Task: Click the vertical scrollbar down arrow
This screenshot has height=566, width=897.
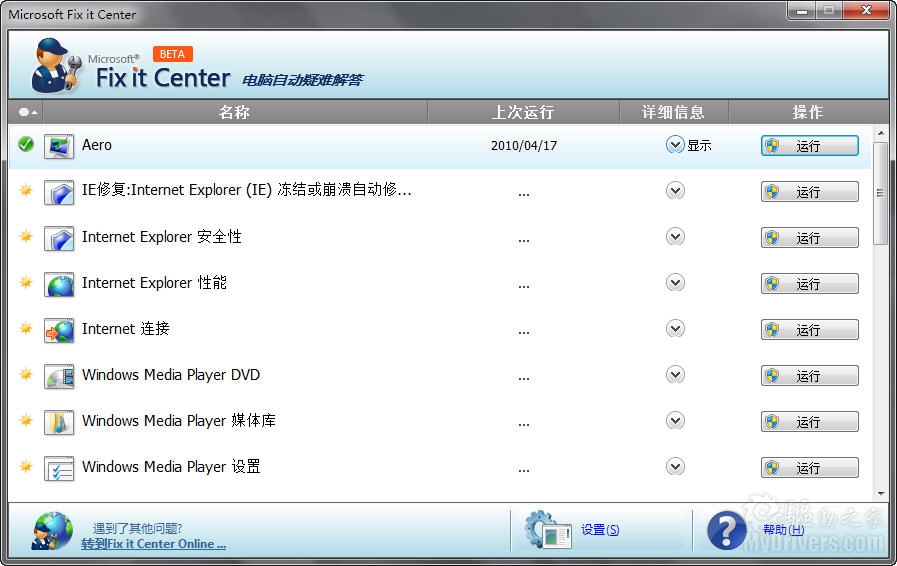Action: 880,493
